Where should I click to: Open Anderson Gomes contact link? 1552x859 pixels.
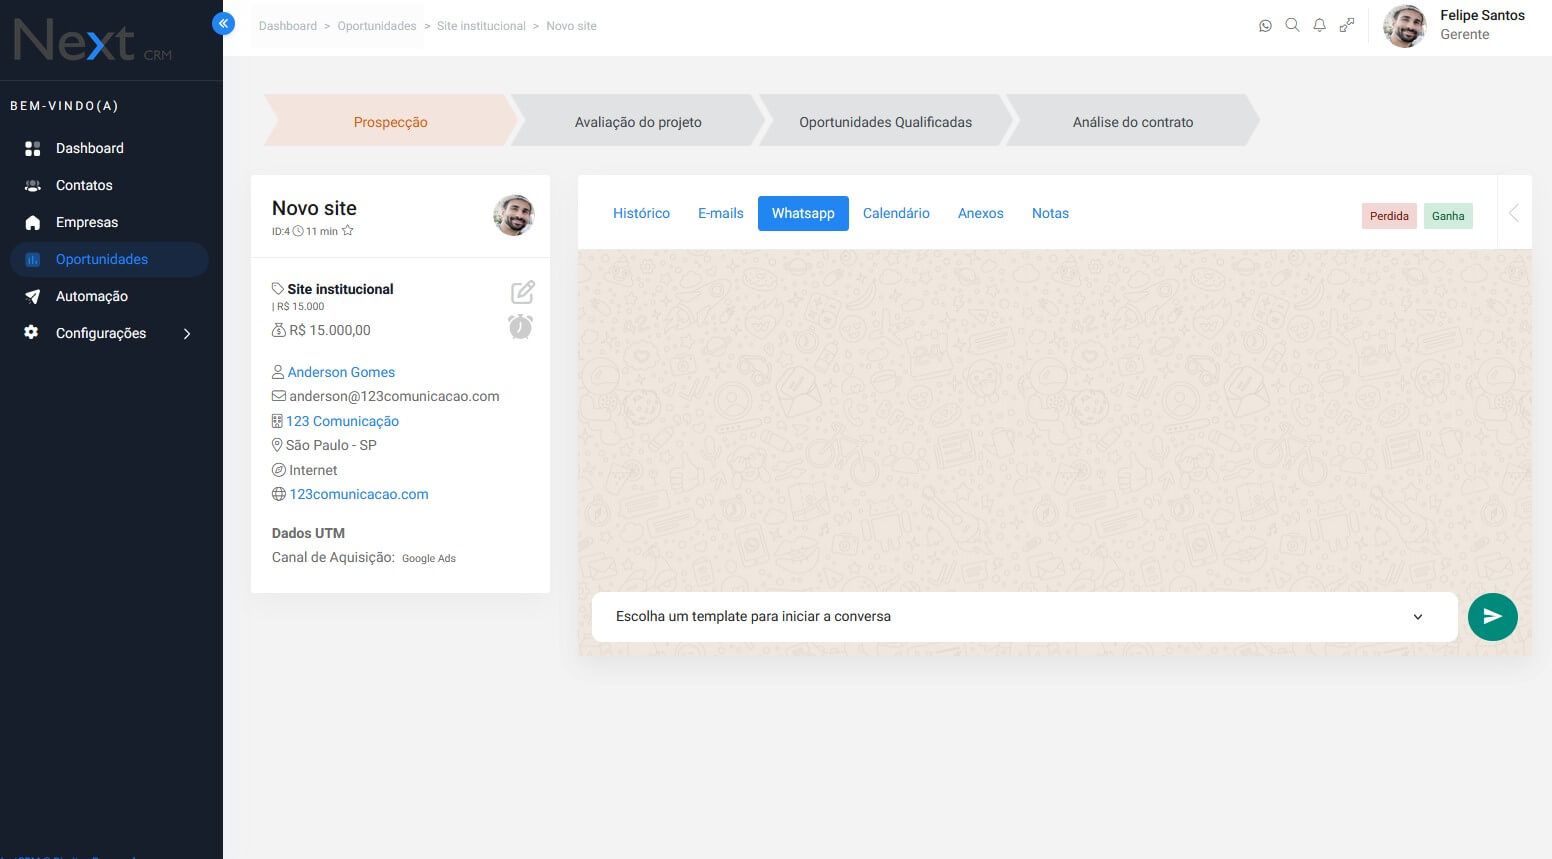(341, 372)
